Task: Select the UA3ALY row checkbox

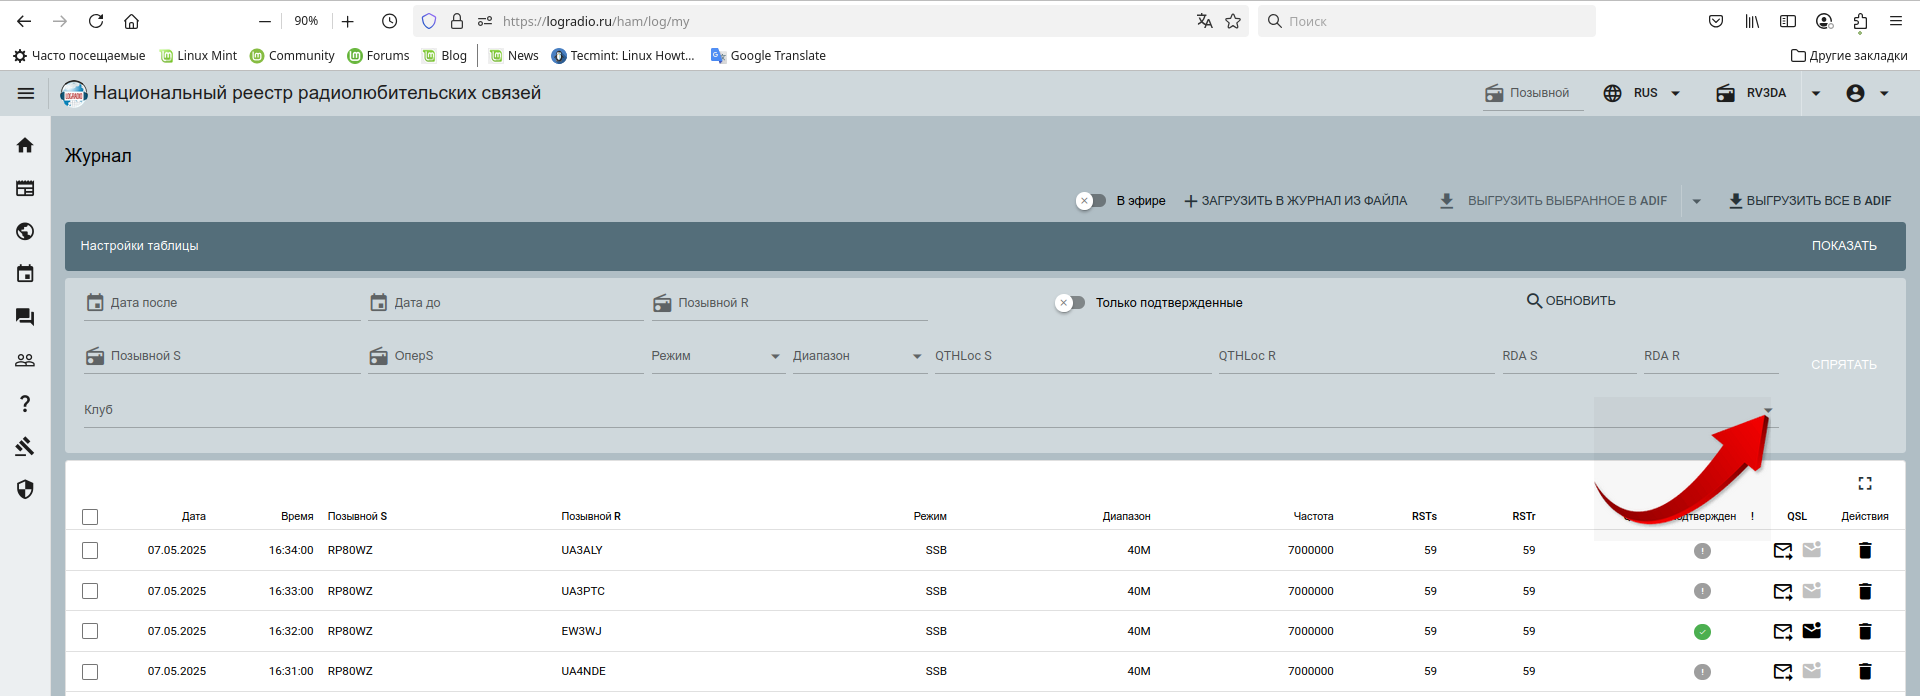Action: point(90,550)
